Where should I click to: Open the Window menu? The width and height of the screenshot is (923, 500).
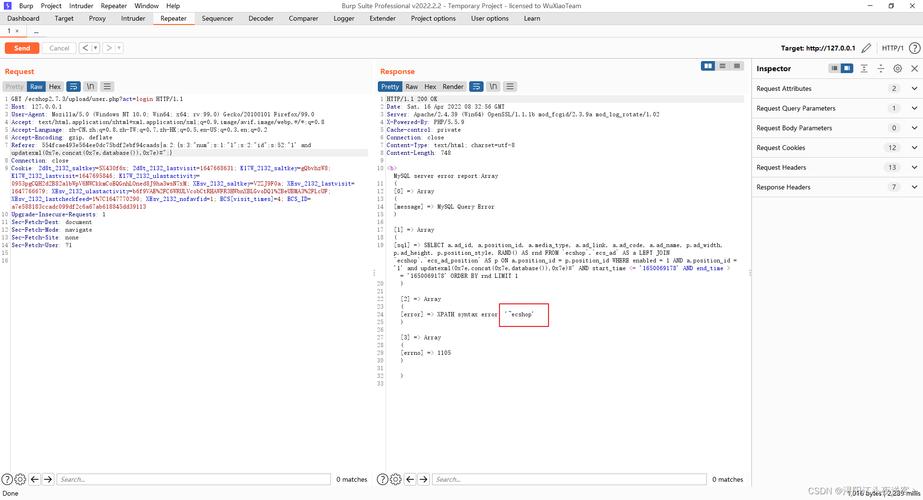click(x=147, y=6)
